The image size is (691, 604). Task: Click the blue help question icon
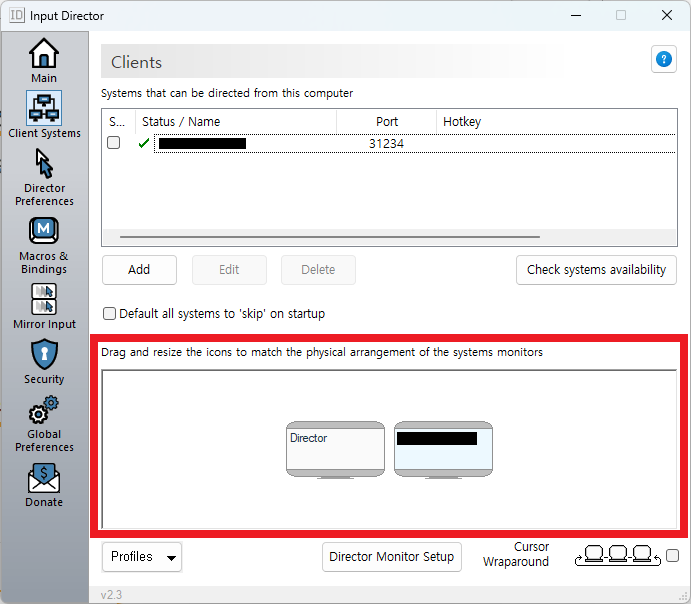click(664, 59)
